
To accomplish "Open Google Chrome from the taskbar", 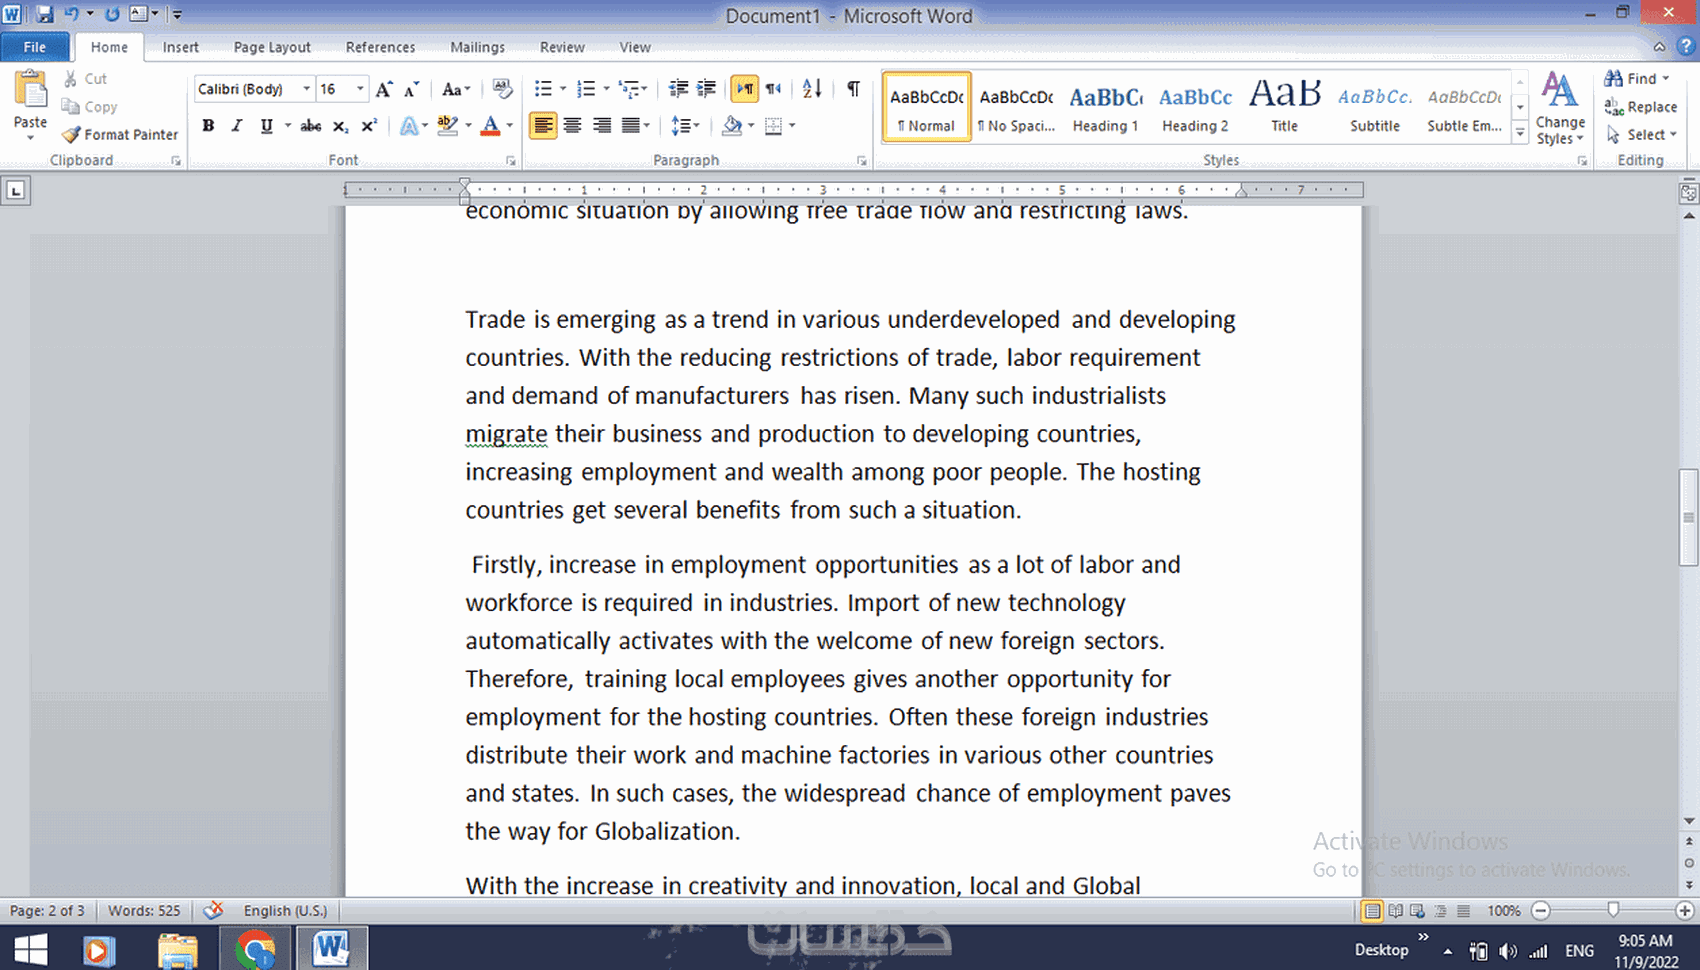I will [255, 948].
